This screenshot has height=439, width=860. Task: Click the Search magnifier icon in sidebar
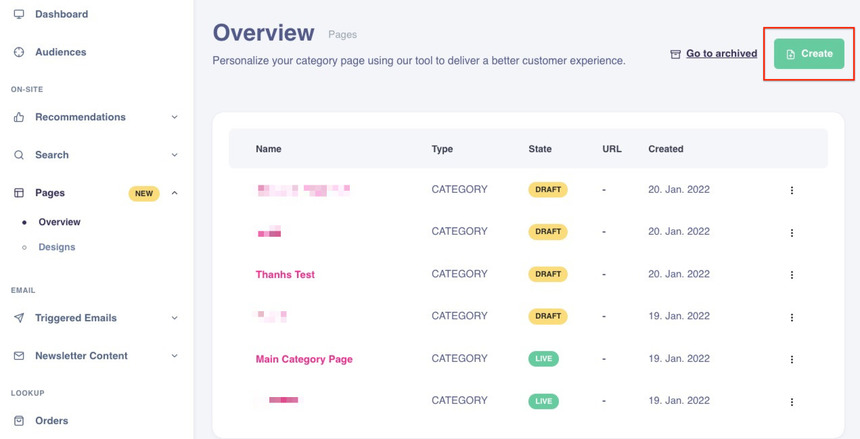tap(19, 155)
